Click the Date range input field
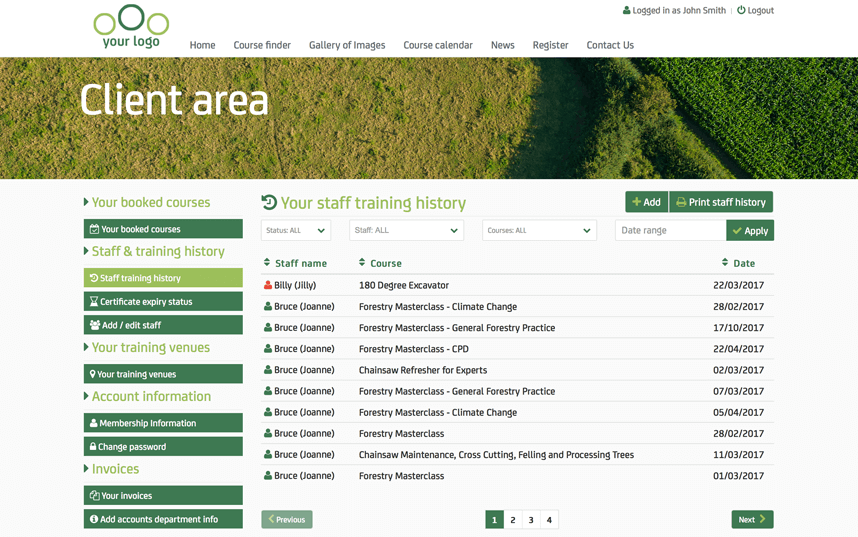This screenshot has width=858, height=537. tap(670, 231)
